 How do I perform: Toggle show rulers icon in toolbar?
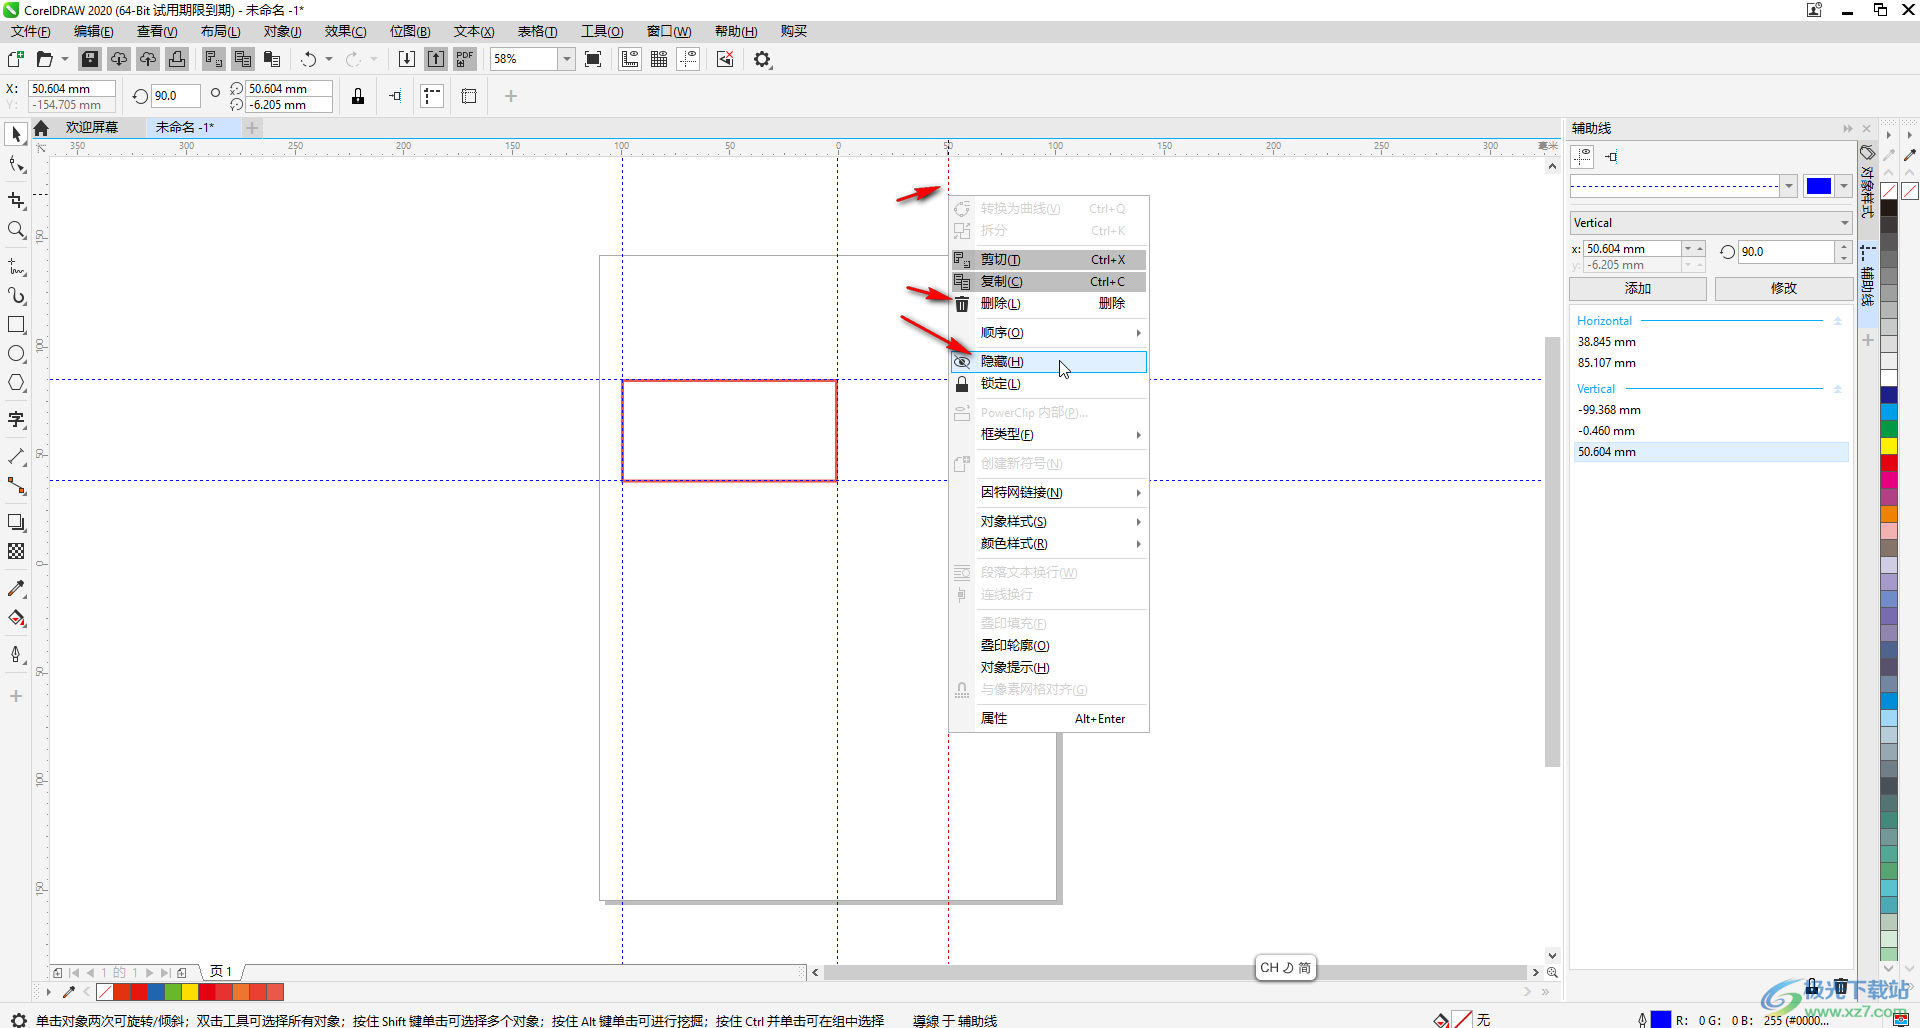click(630, 59)
